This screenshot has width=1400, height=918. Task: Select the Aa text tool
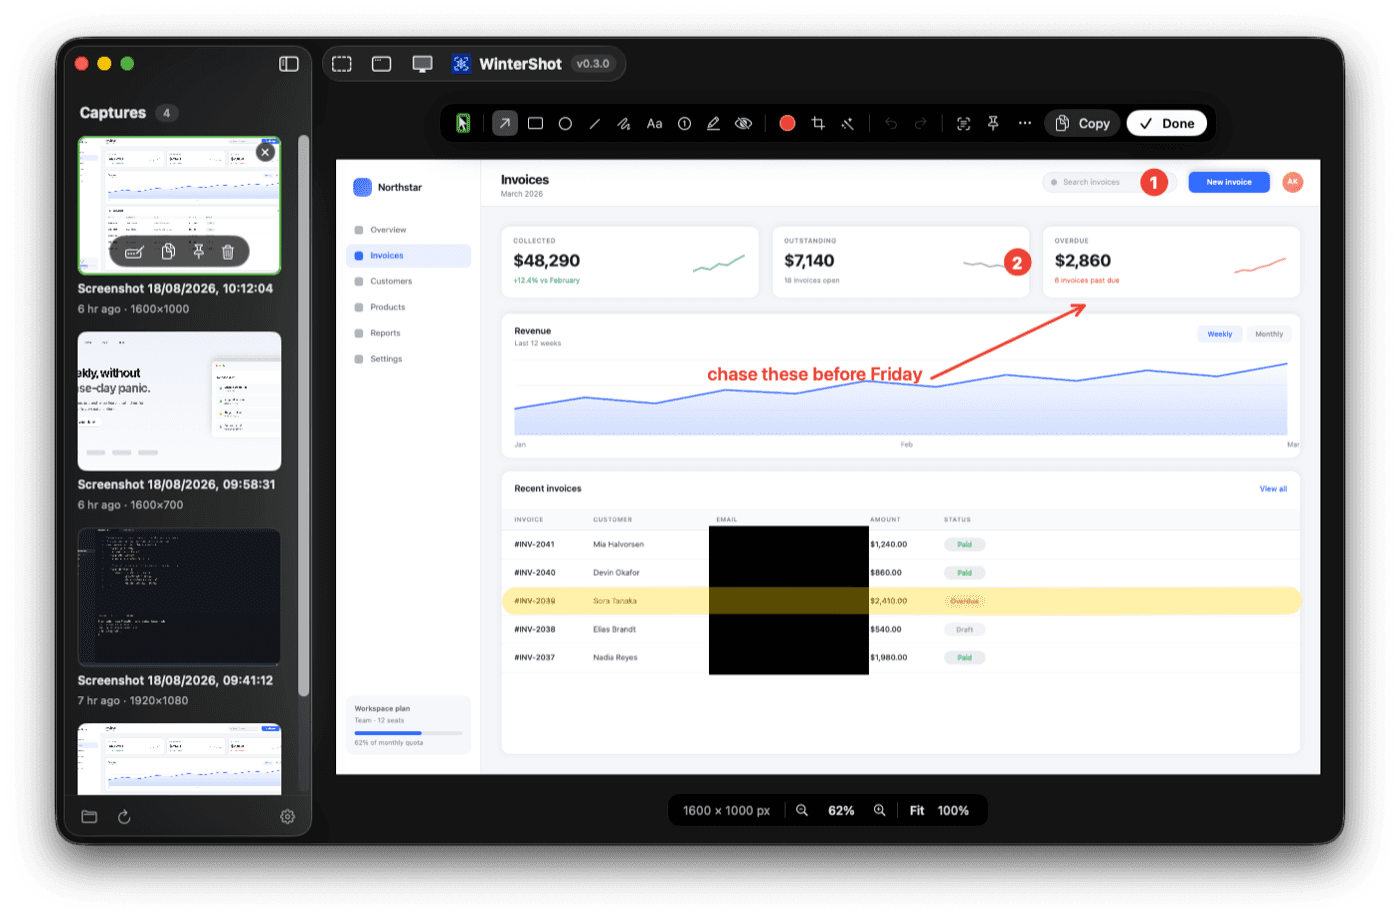(654, 123)
